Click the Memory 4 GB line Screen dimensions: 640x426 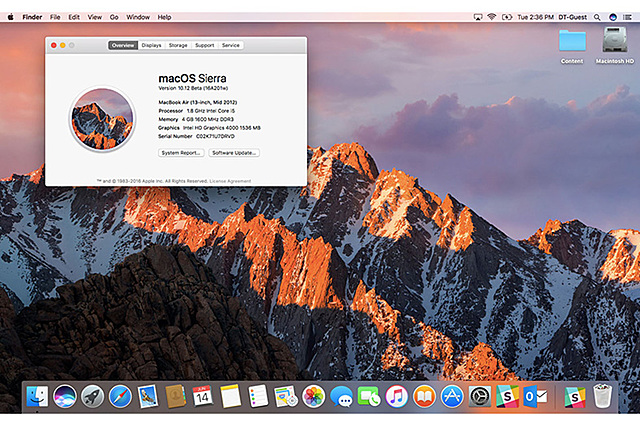(x=196, y=120)
